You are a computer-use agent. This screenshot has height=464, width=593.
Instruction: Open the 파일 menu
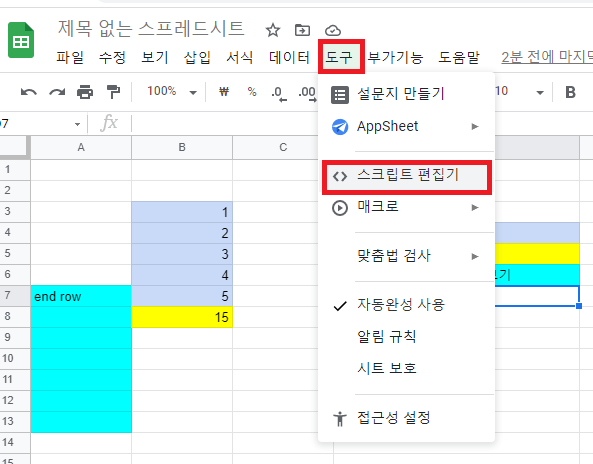[70, 57]
